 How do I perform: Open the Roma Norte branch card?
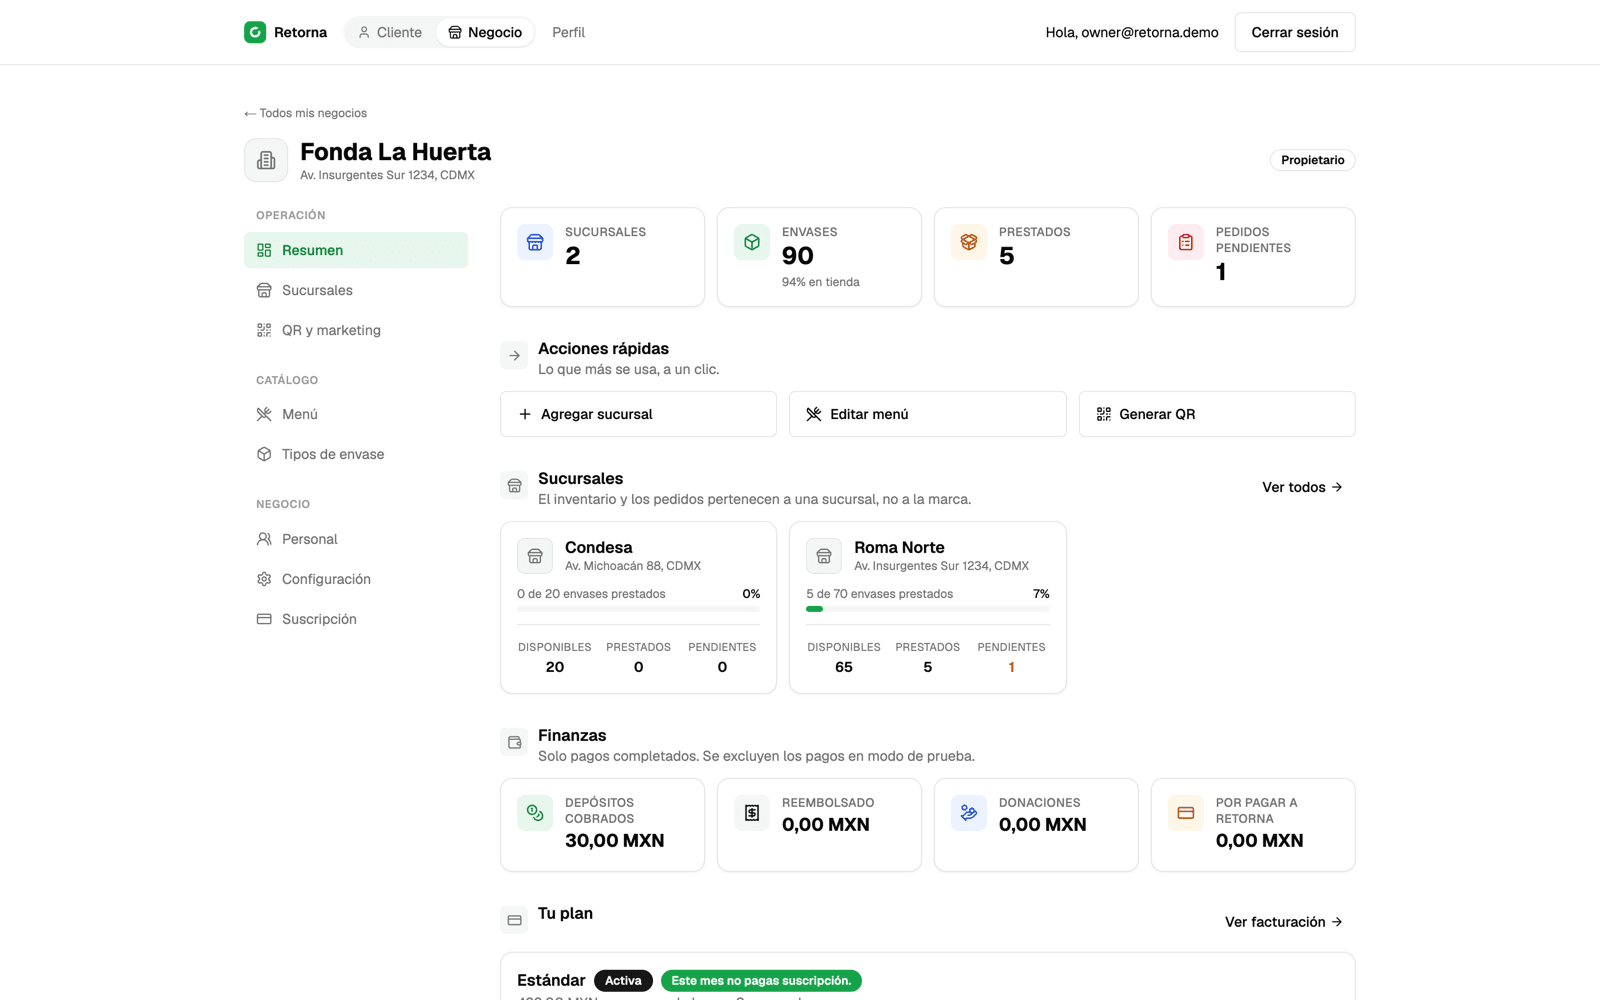(x=927, y=607)
